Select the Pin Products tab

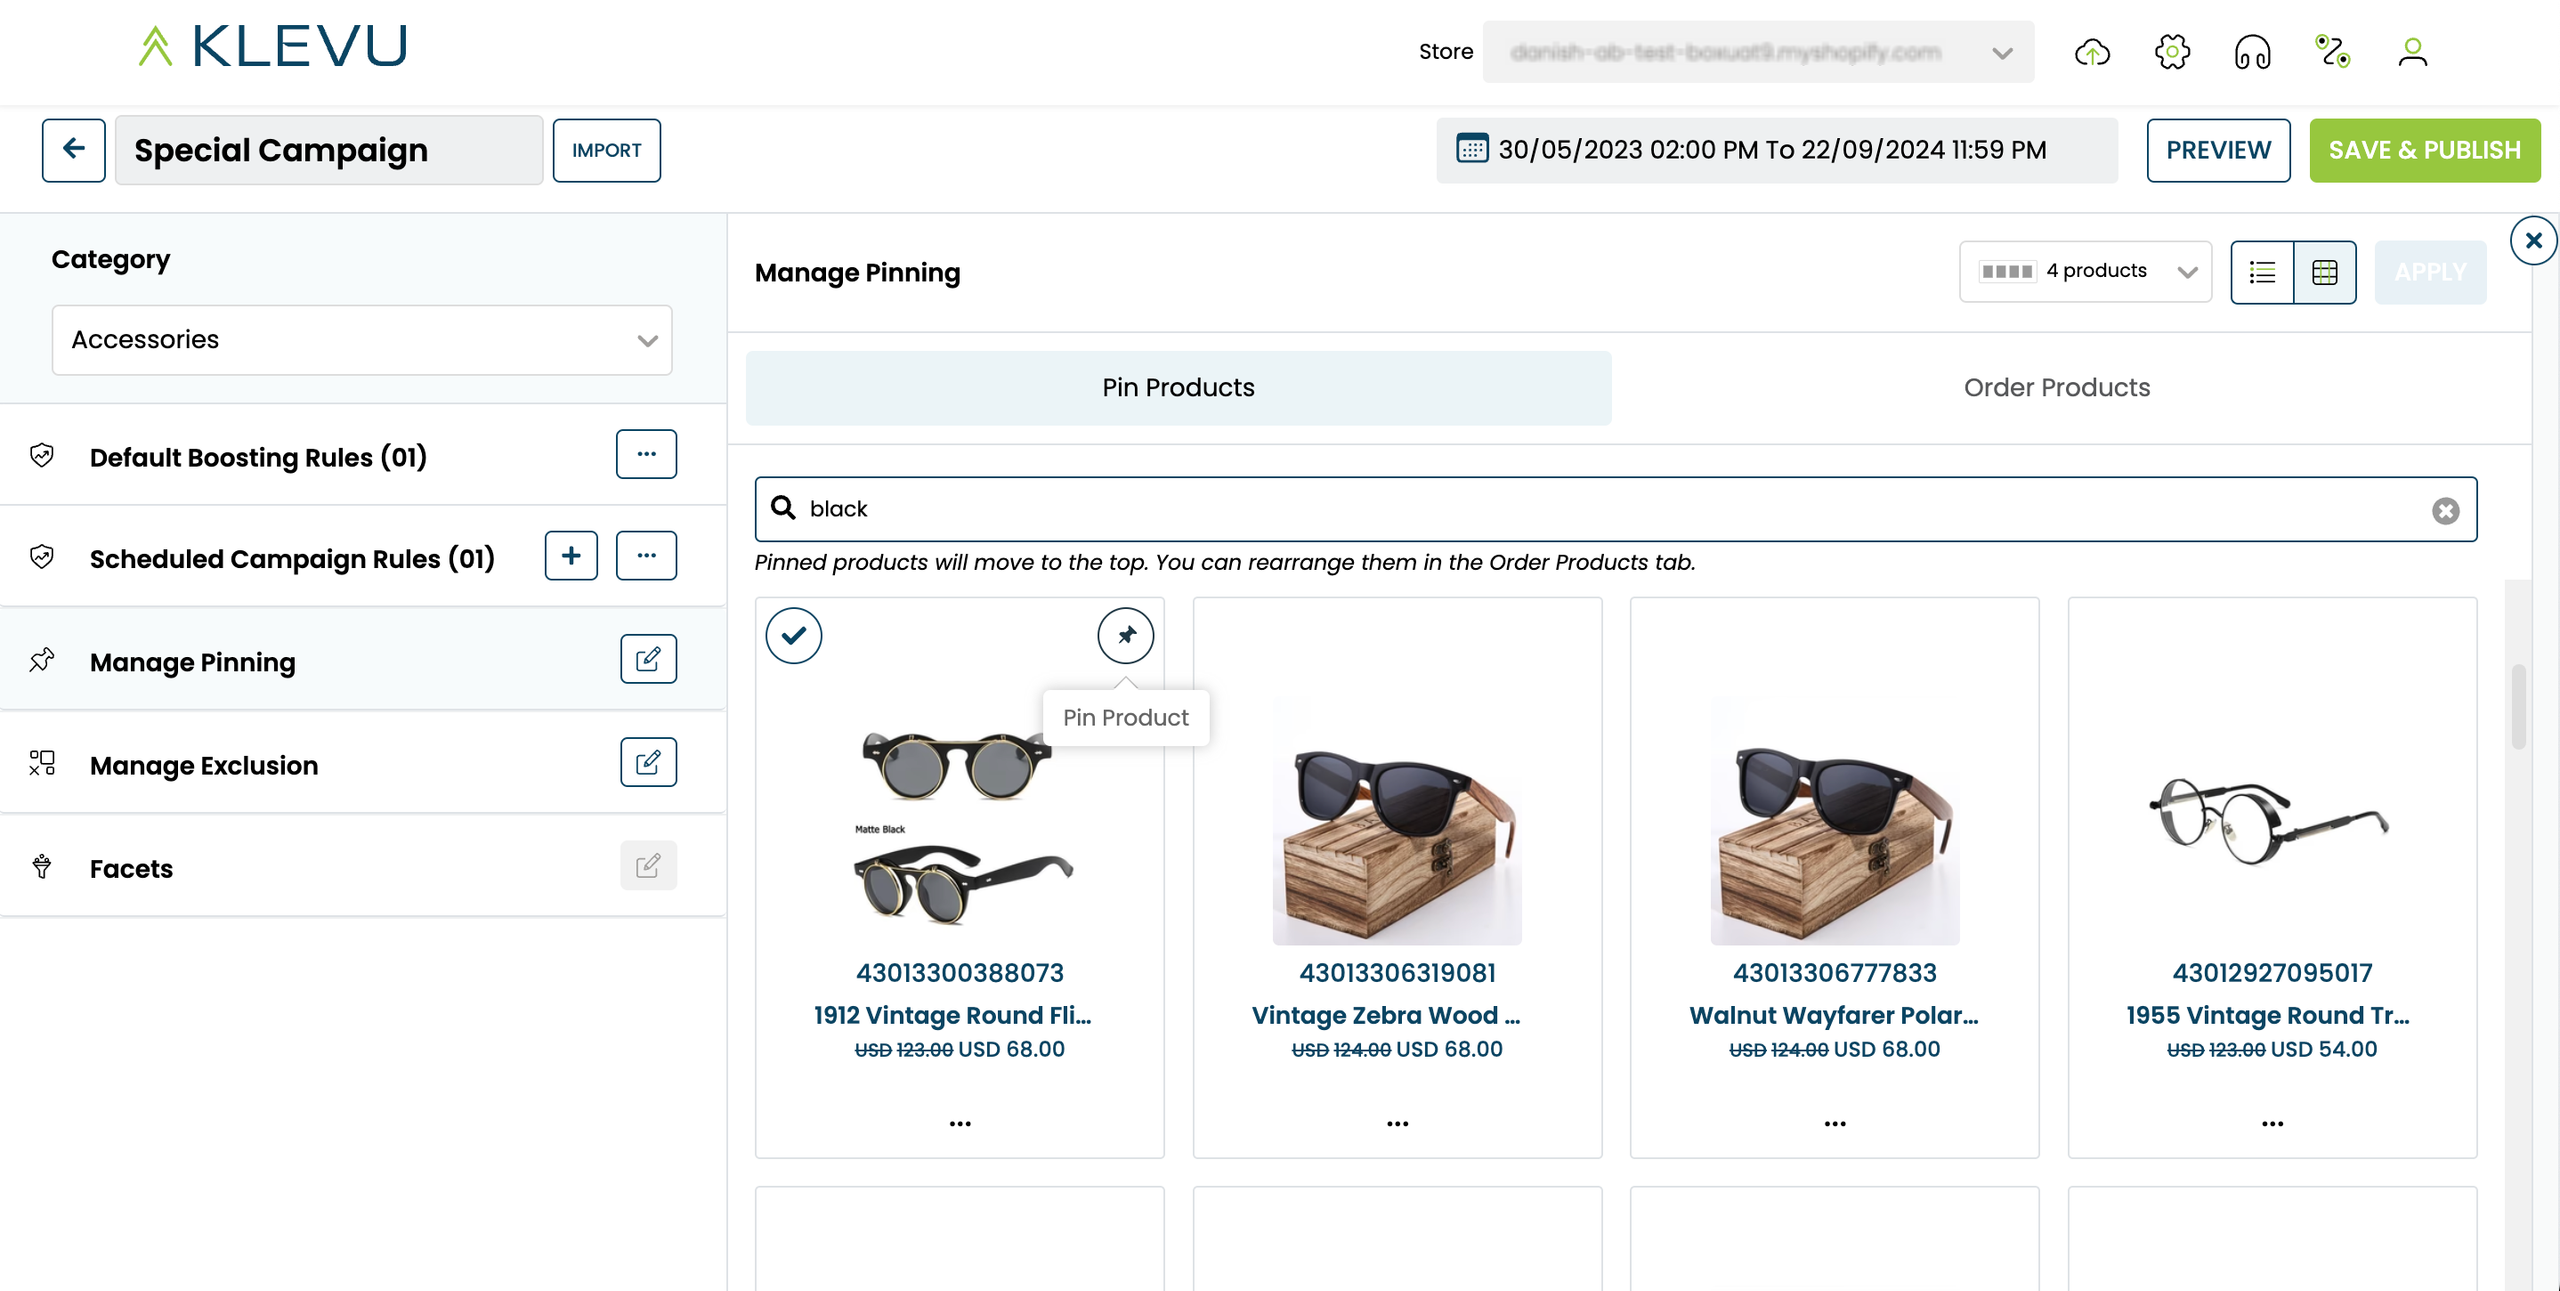click(1178, 388)
